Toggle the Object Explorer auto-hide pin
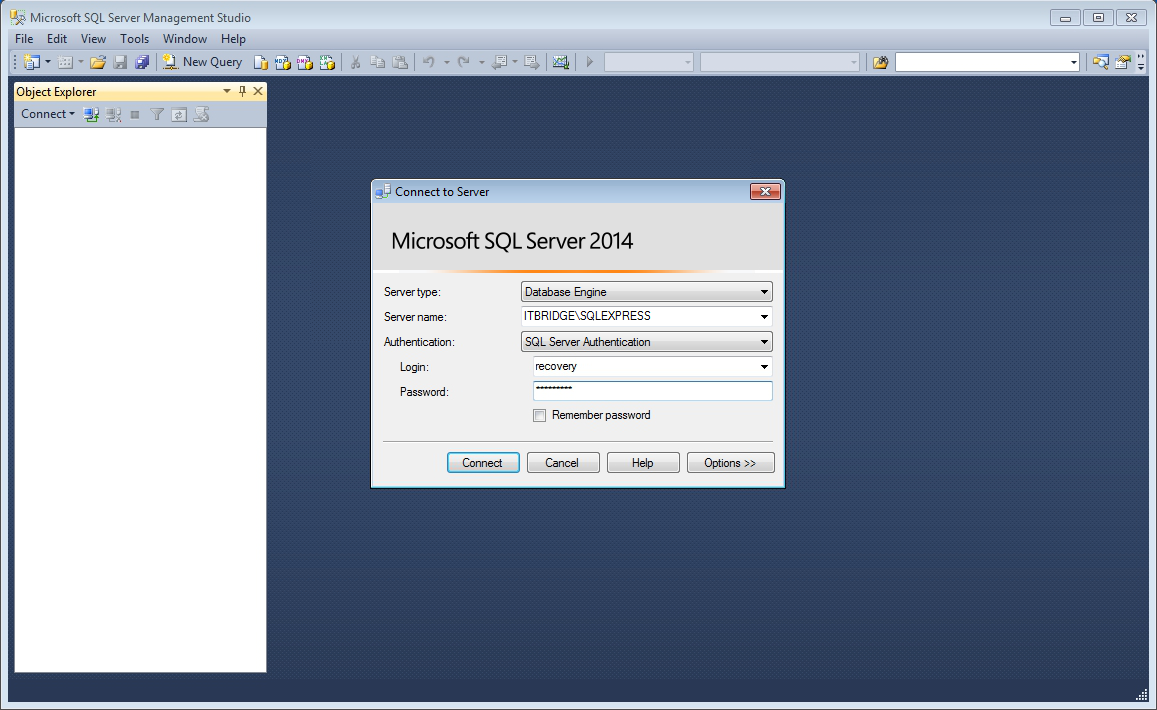 242,91
